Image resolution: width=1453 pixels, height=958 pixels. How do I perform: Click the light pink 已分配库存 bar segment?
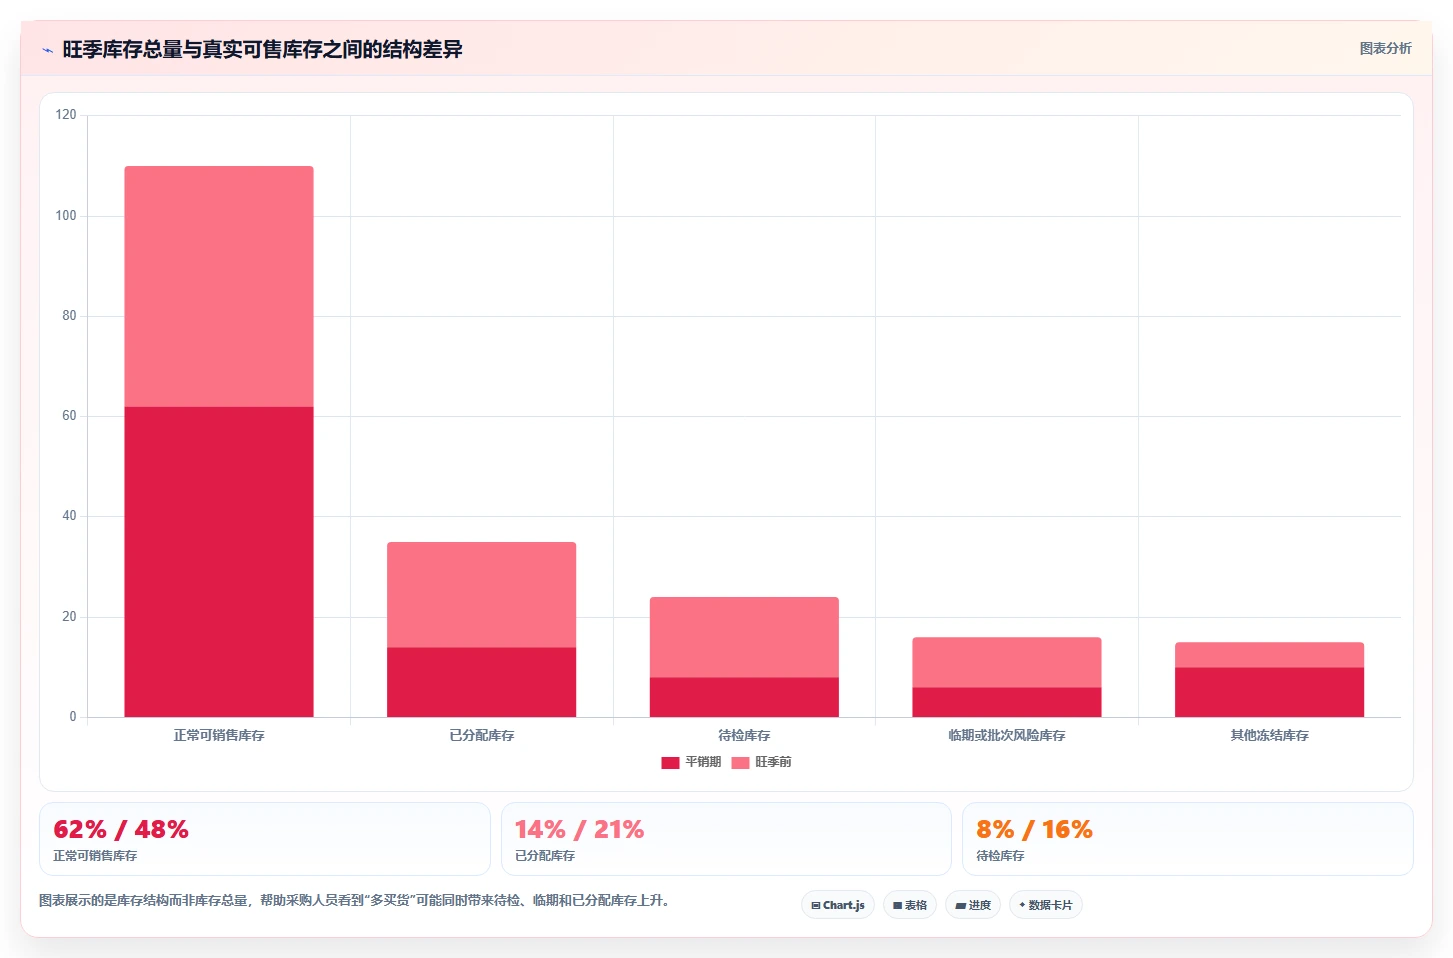click(x=481, y=594)
